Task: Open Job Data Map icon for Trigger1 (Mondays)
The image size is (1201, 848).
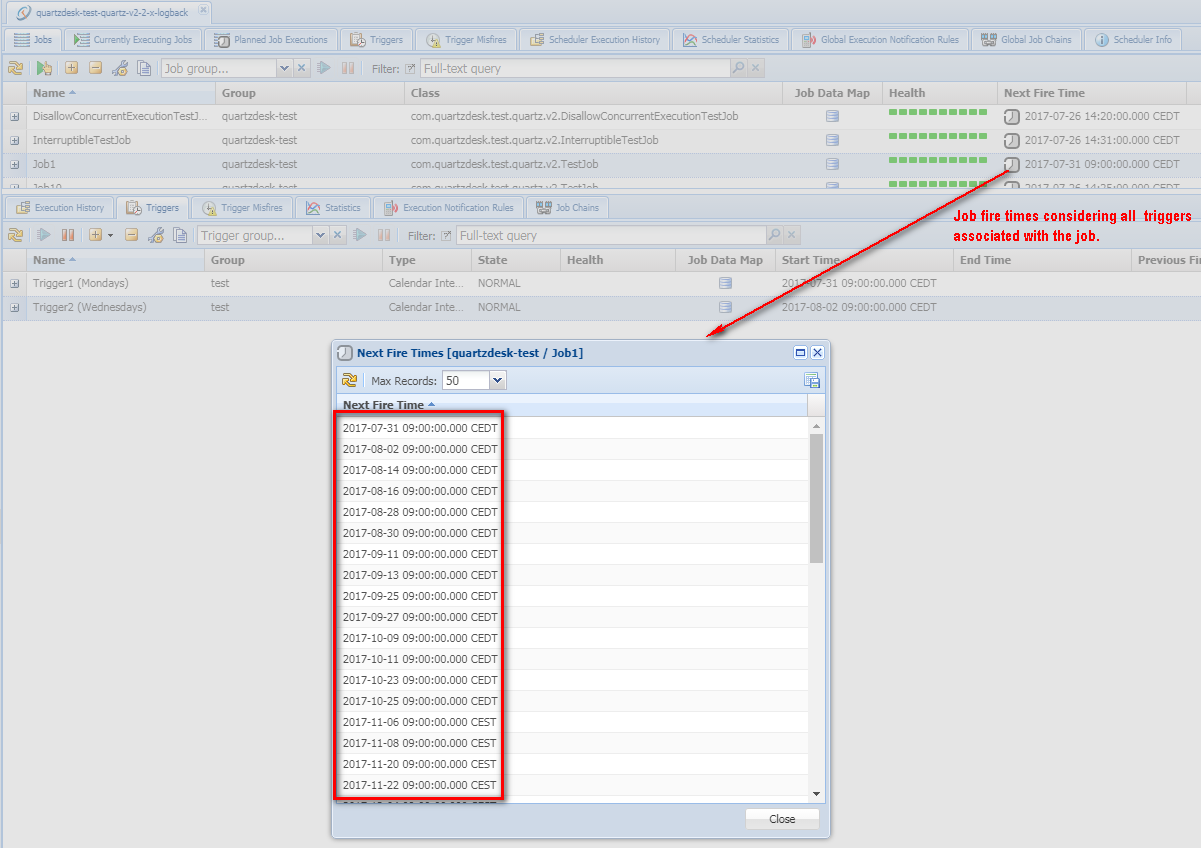Action: tap(725, 283)
